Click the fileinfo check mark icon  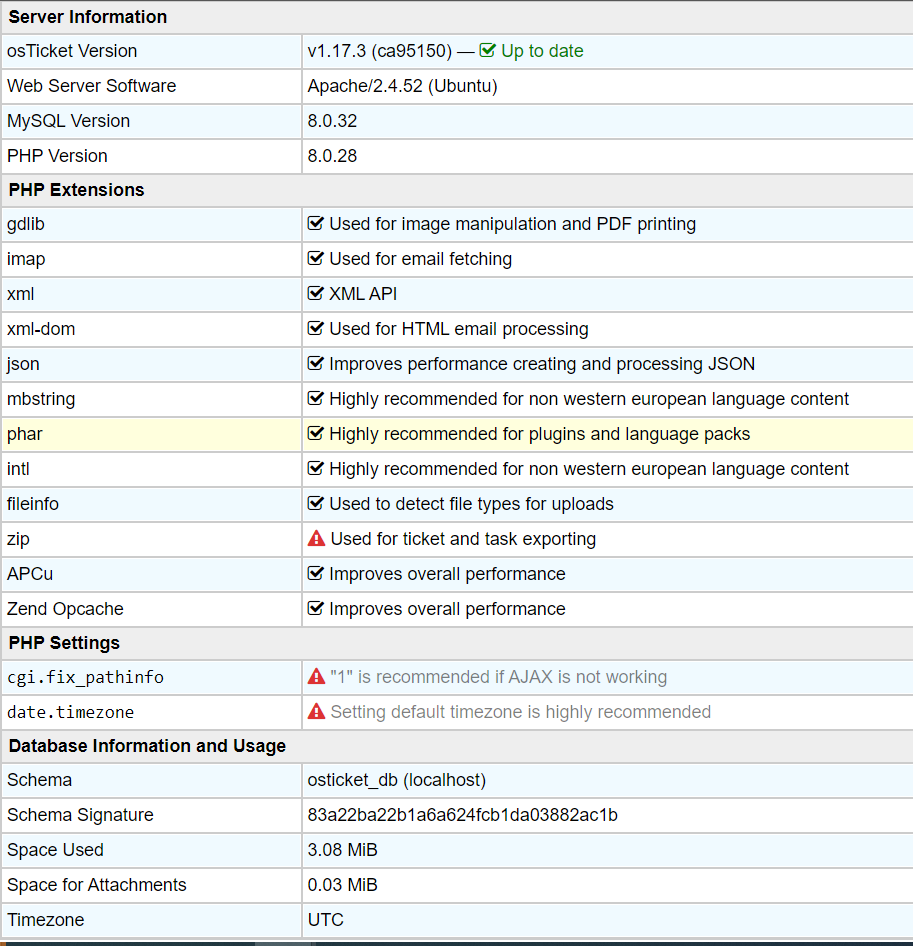coord(316,504)
